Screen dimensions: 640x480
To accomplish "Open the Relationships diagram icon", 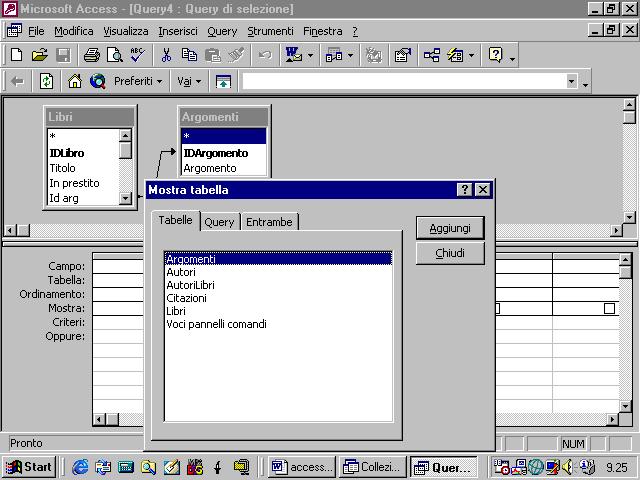I will (432, 55).
